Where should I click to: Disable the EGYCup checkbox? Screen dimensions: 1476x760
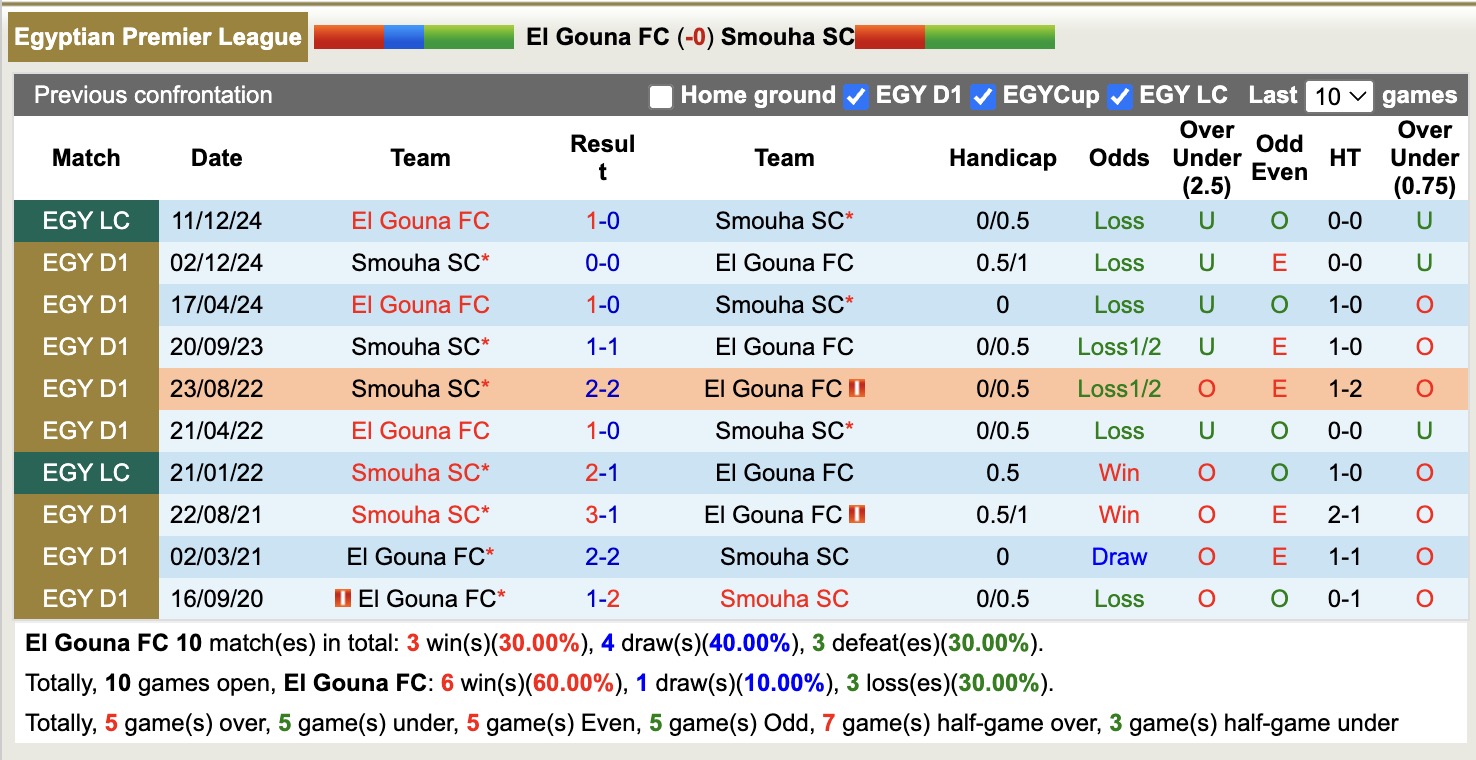click(982, 96)
